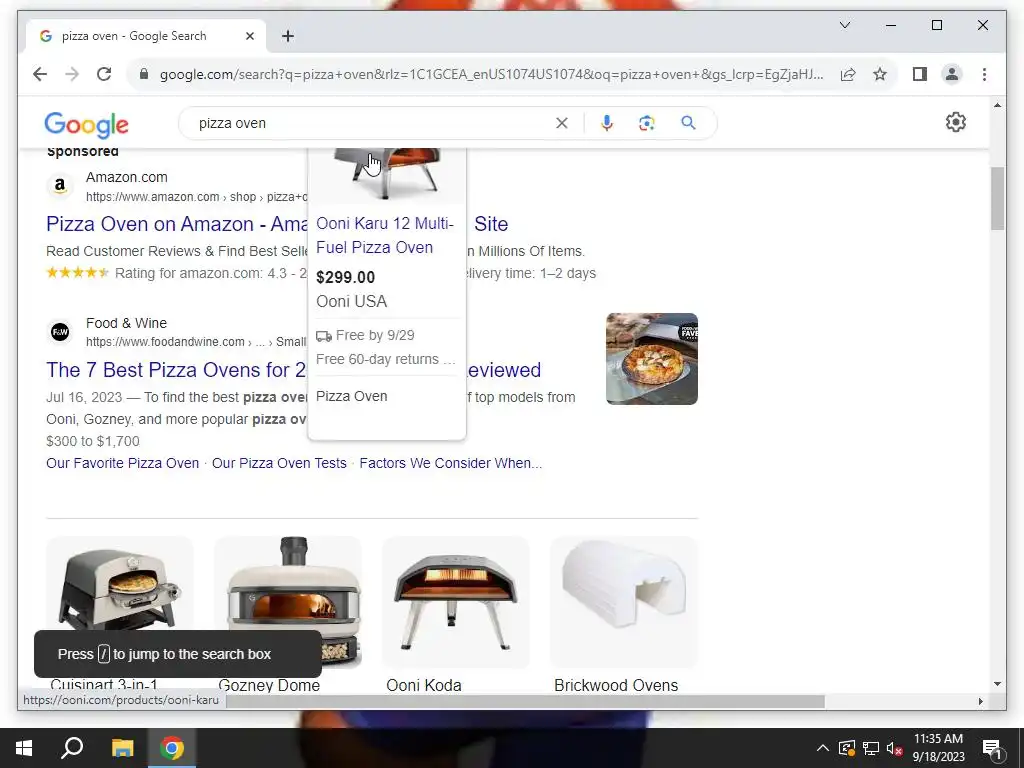The image size is (1024, 768).
Task: Open Windows Start menu
Action: pos(24,748)
